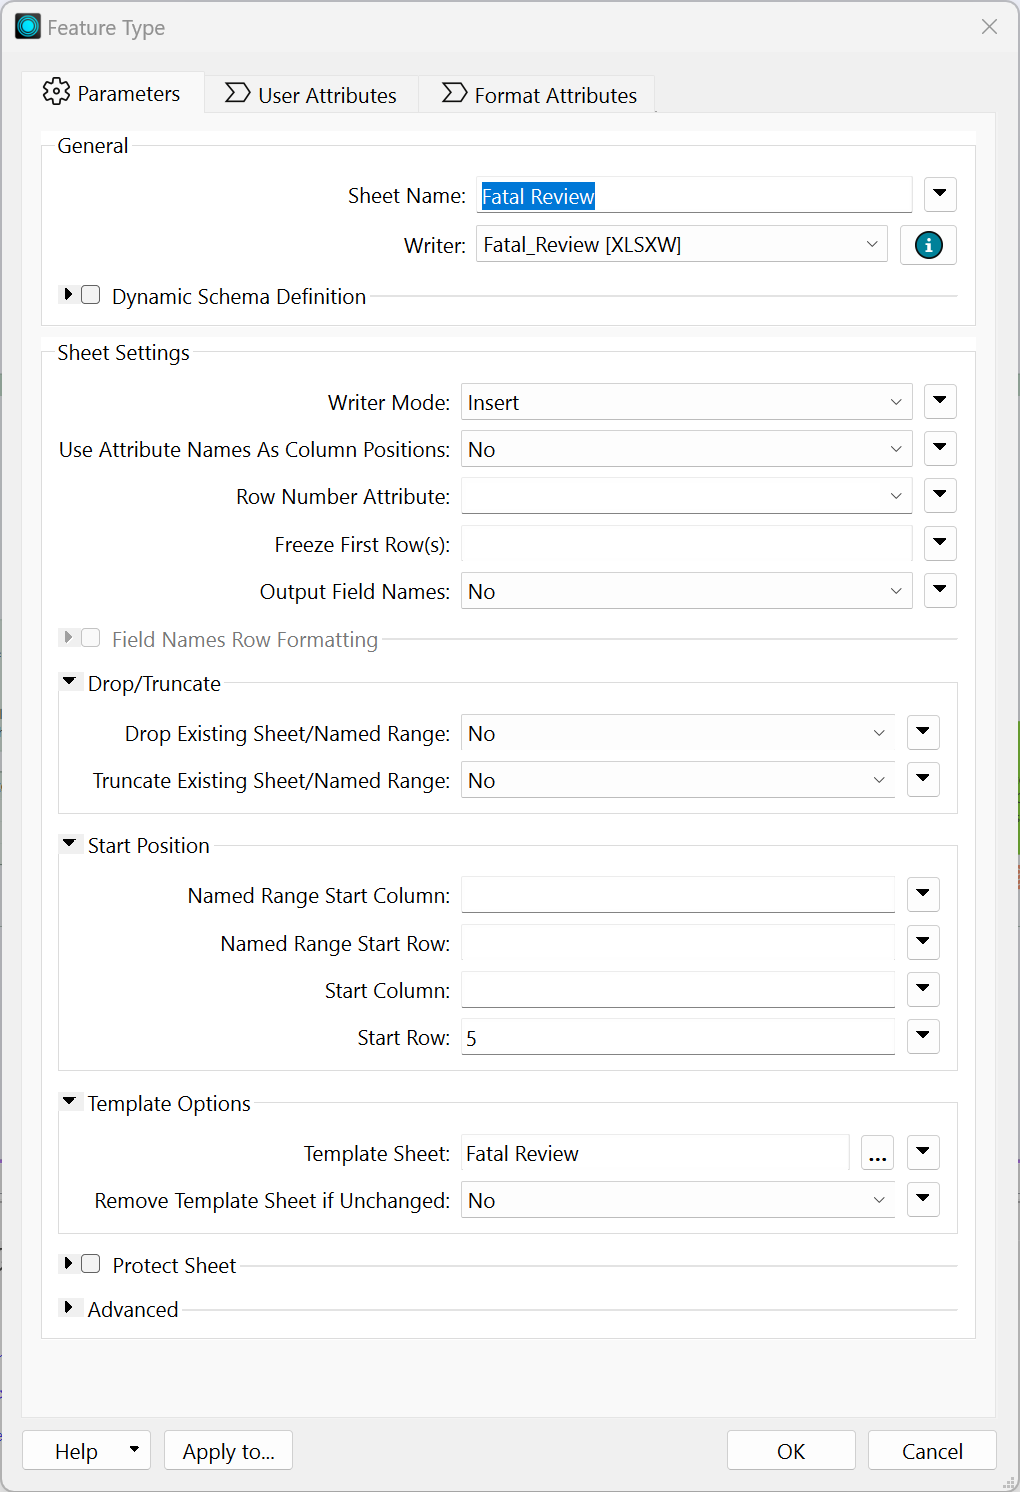Open Template Sheet arrow menu
Viewport: 1020px width, 1492px height.
pos(923,1152)
